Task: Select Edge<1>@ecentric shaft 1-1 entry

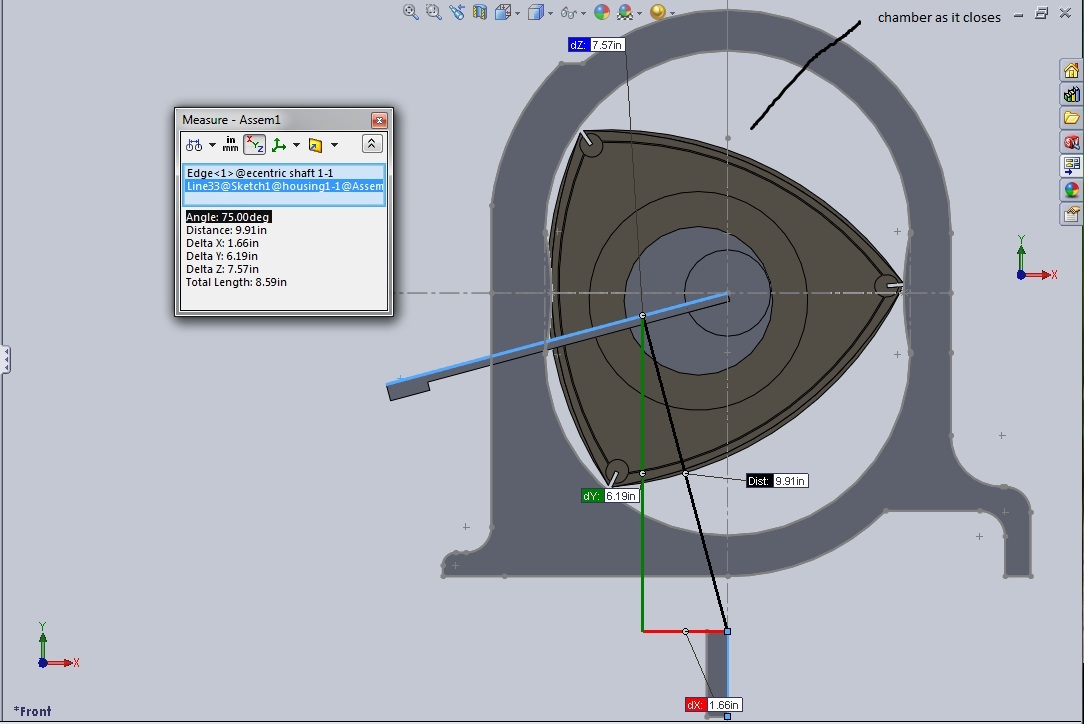Action: coord(260,173)
